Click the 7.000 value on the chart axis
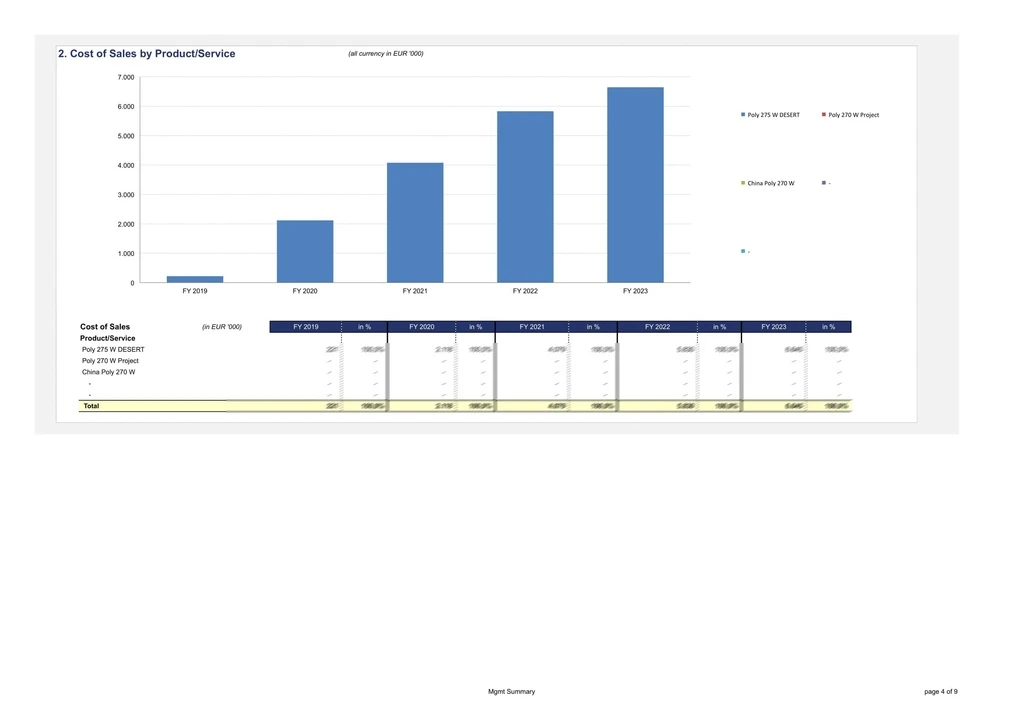Viewport: 1024px width, 724px height. 126,77
